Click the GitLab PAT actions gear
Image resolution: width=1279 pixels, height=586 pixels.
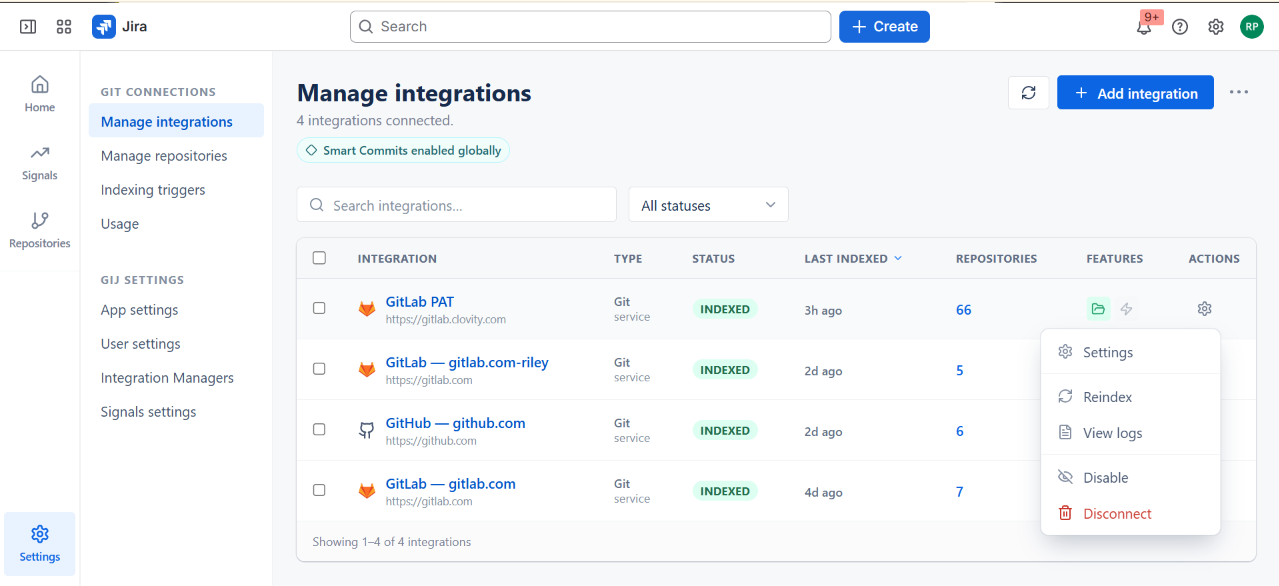coord(1204,309)
